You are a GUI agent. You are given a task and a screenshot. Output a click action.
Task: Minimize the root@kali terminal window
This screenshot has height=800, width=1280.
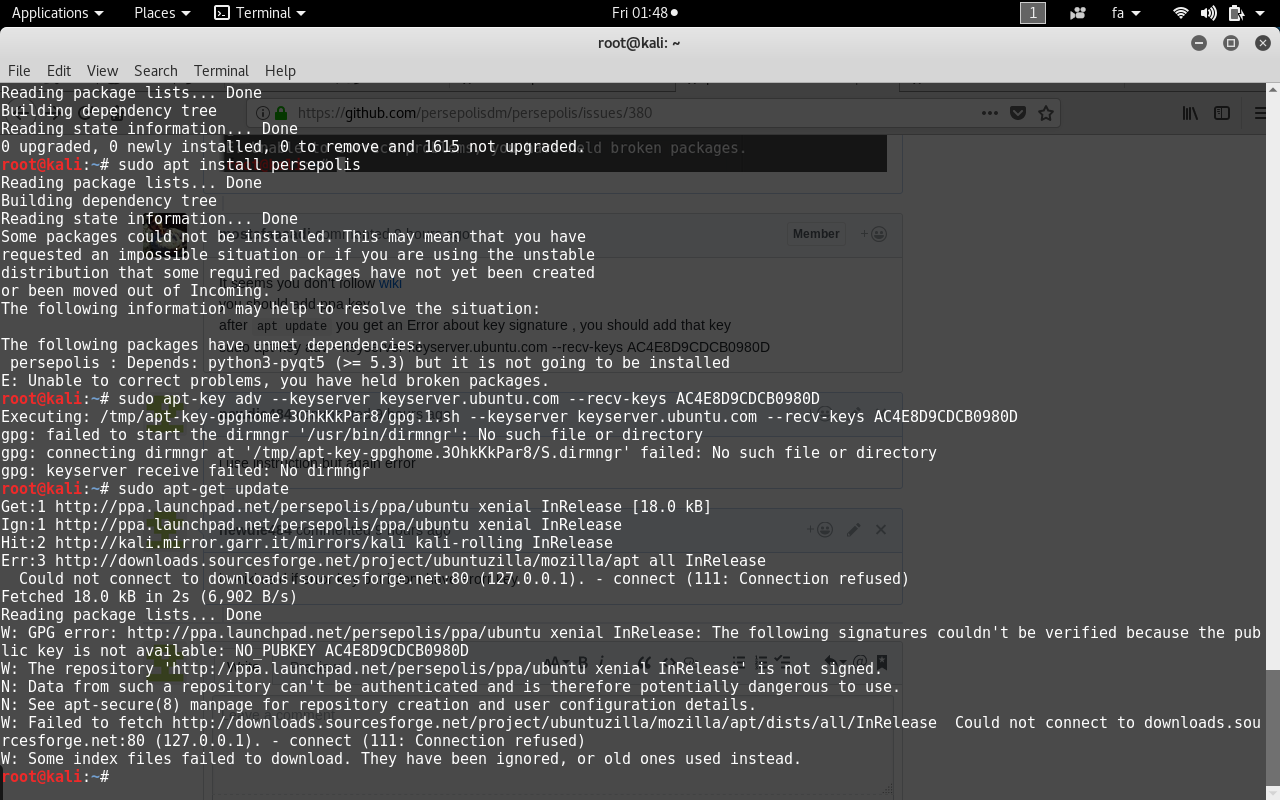1199,43
